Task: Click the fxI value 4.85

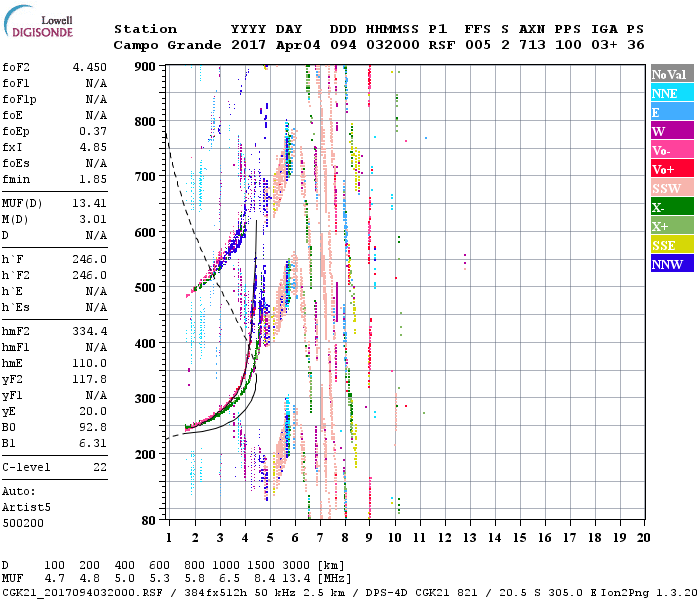Action: [x=93, y=147]
